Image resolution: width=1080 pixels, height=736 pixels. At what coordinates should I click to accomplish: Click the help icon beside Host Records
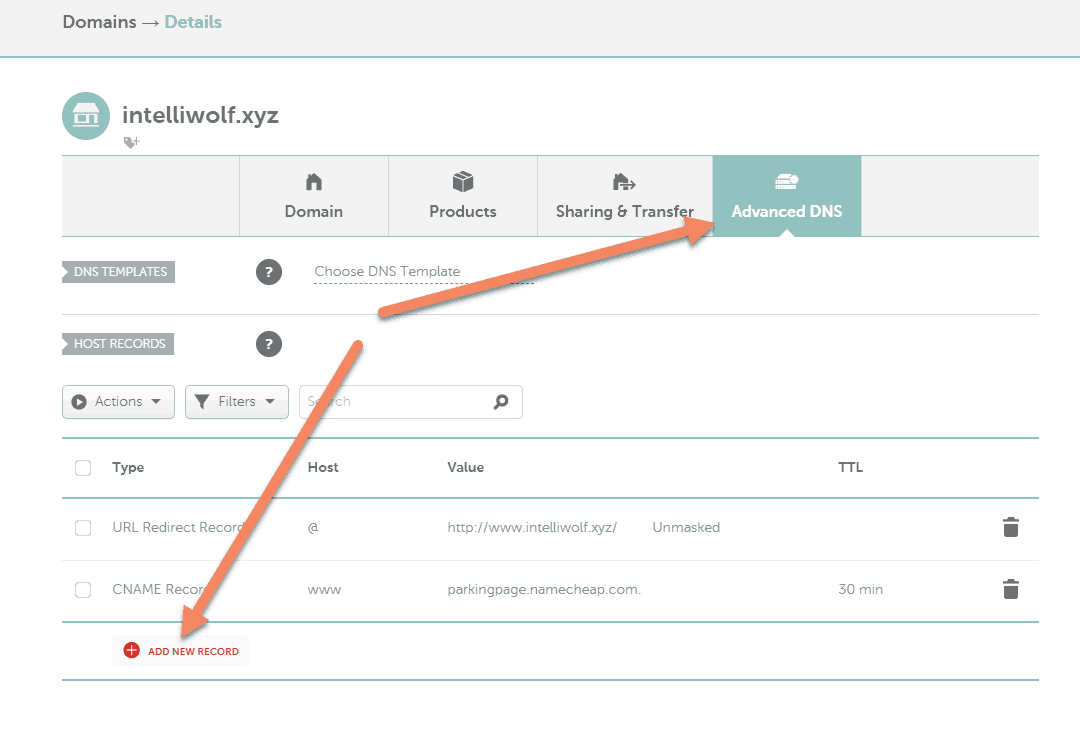click(268, 344)
